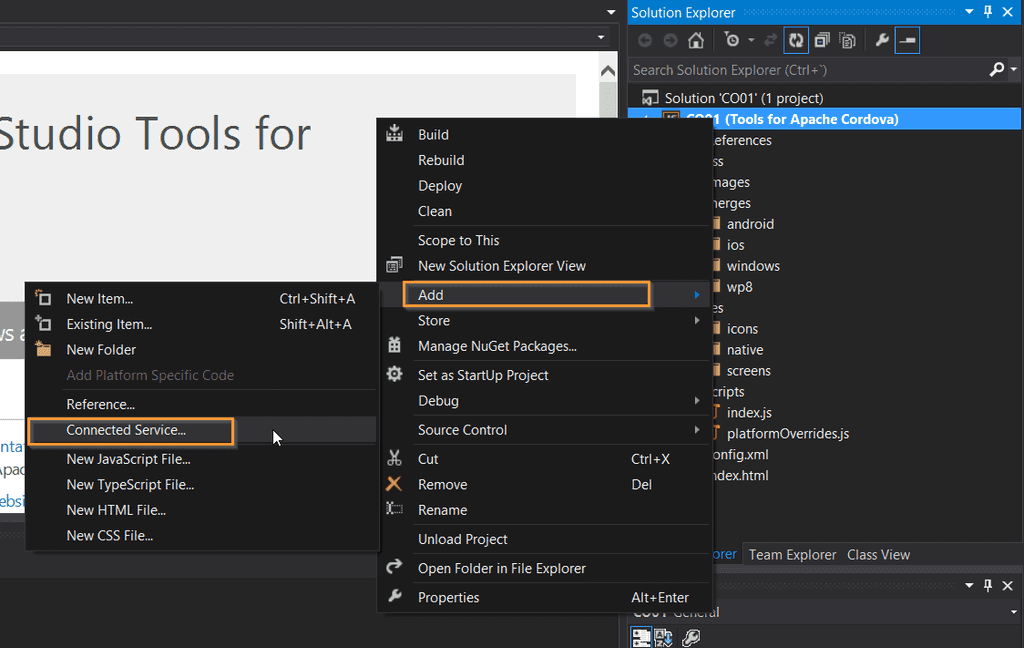Click the Back arrow in Solution Explorer toolbar
1024x648 pixels.
point(645,40)
